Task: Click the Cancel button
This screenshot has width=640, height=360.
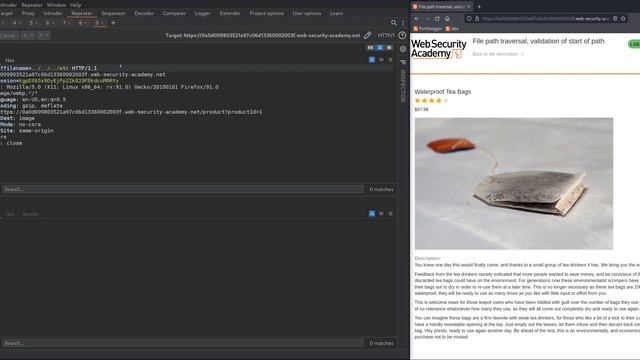Action: pos(8,36)
